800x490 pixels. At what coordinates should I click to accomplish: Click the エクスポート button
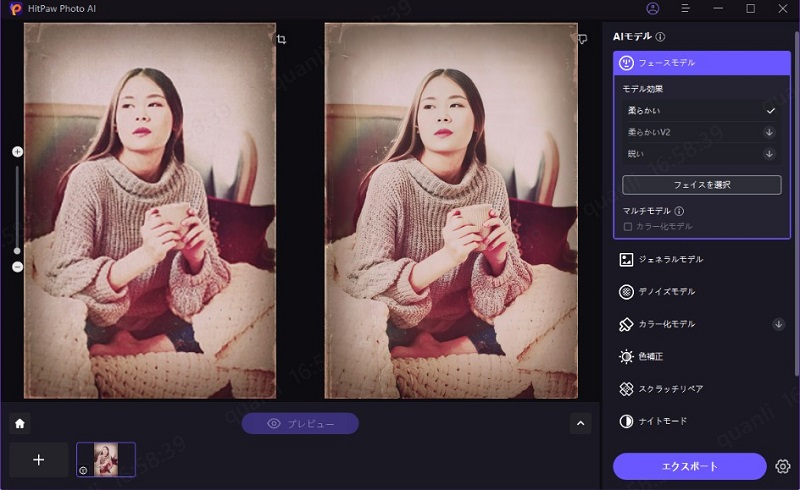tap(691, 466)
